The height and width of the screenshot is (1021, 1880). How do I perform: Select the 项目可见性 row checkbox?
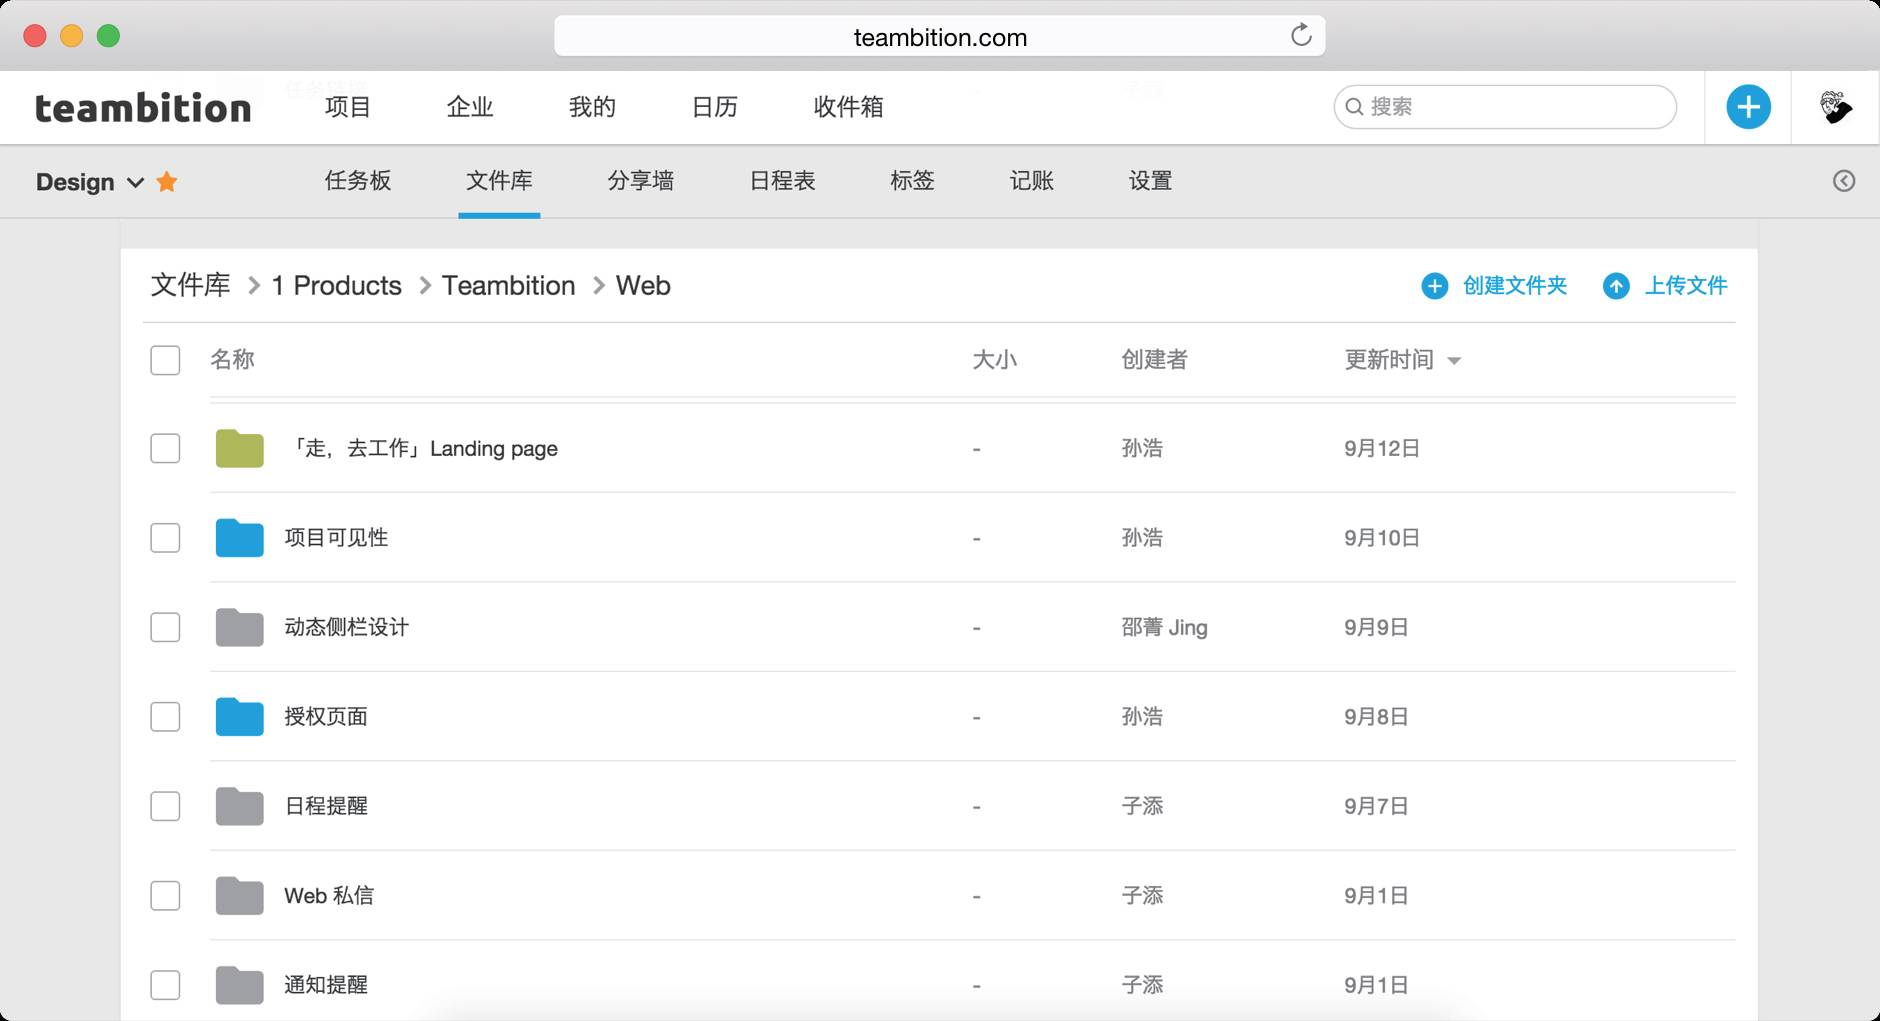[x=165, y=538]
